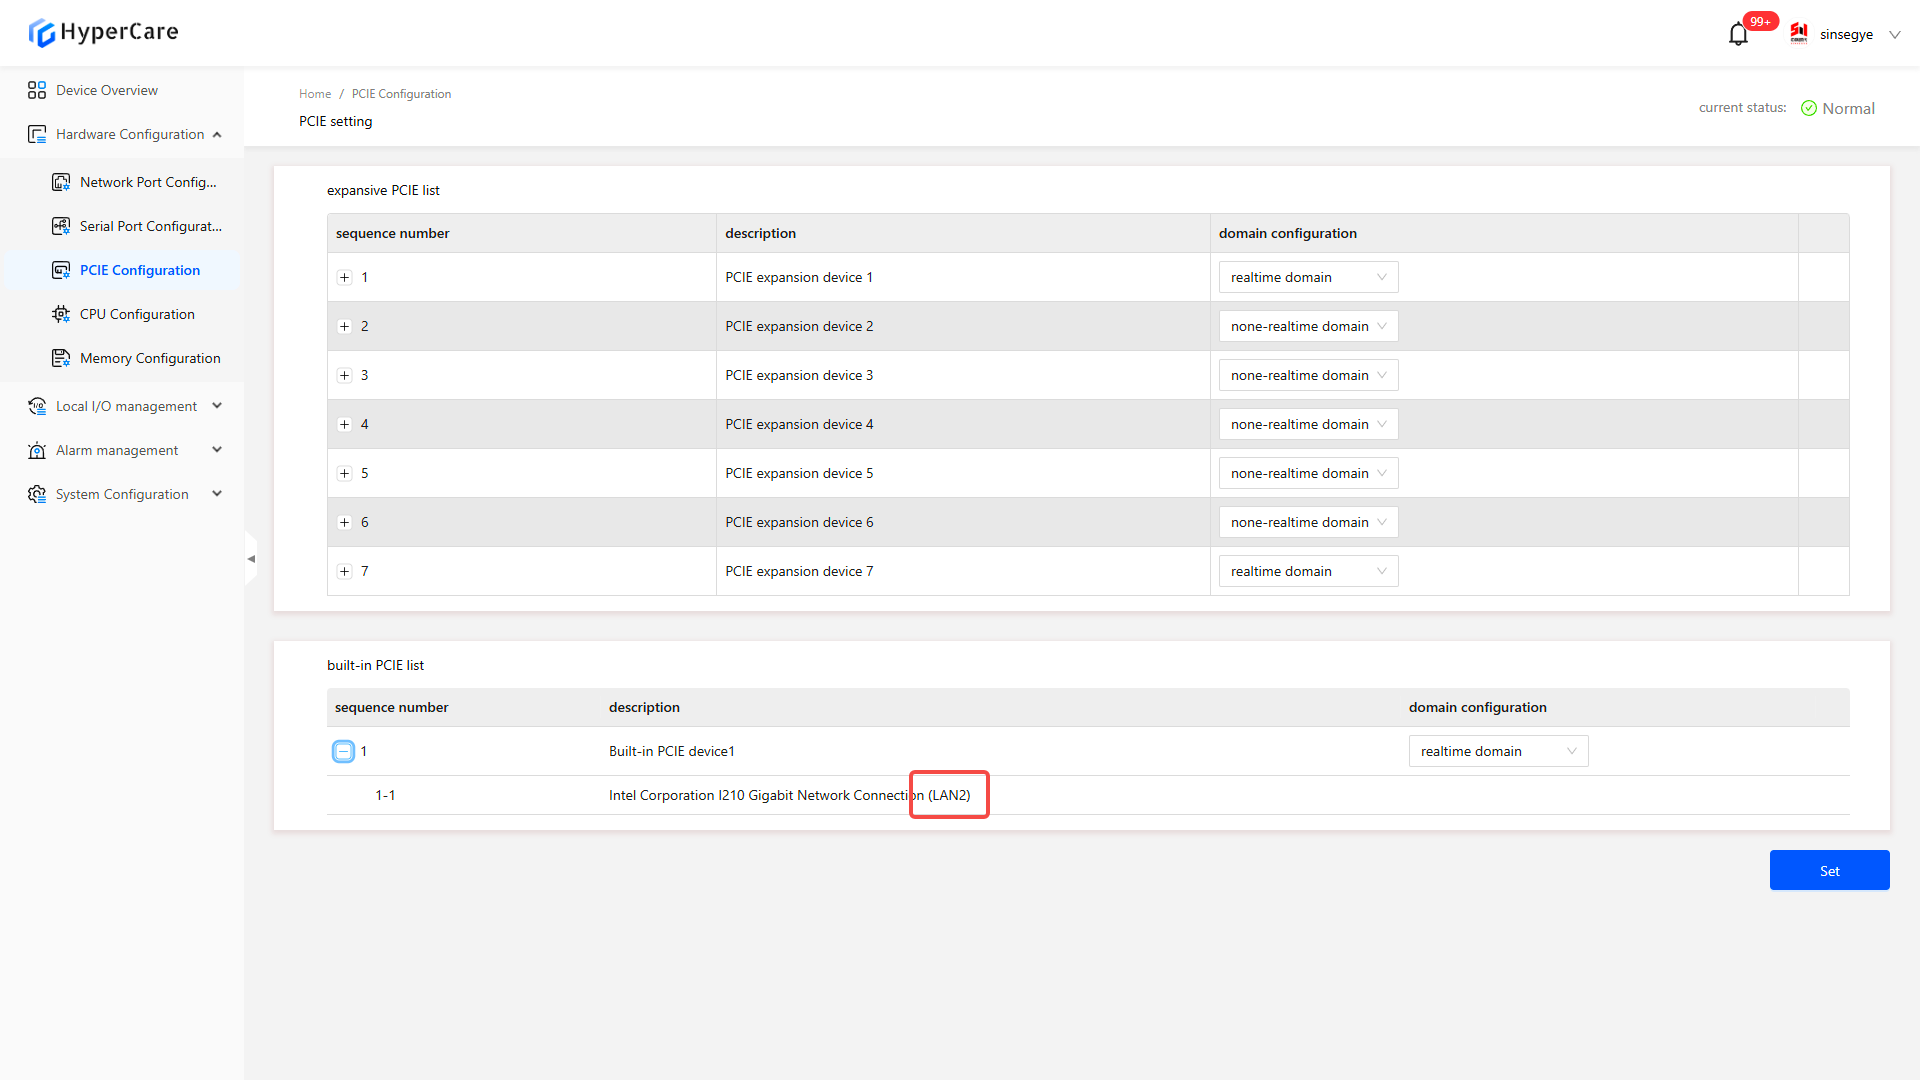Click the CPU Configuration chip icon

(61, 314)
